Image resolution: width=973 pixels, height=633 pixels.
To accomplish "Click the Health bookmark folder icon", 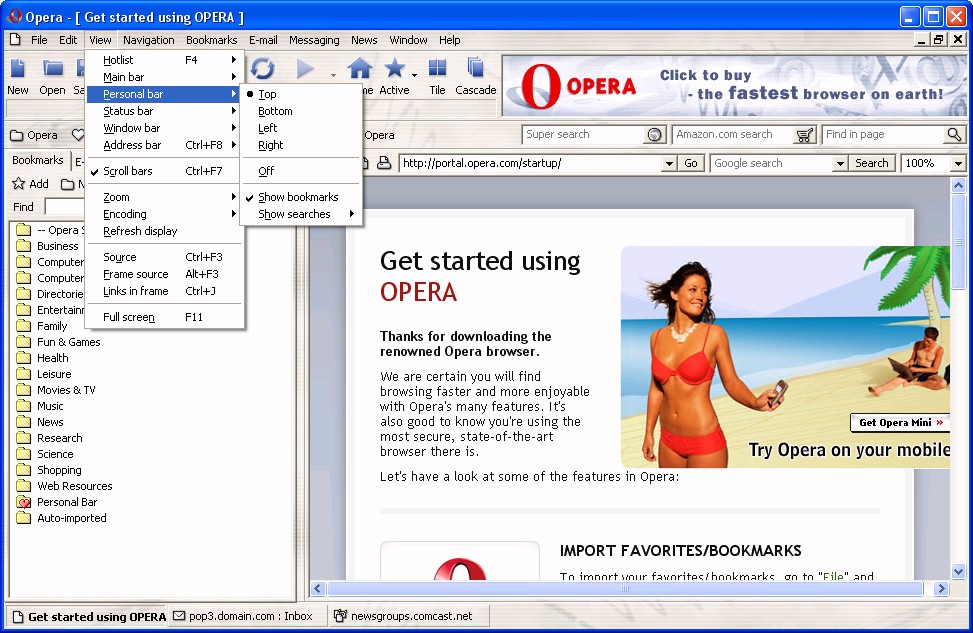I will [24, 358].
